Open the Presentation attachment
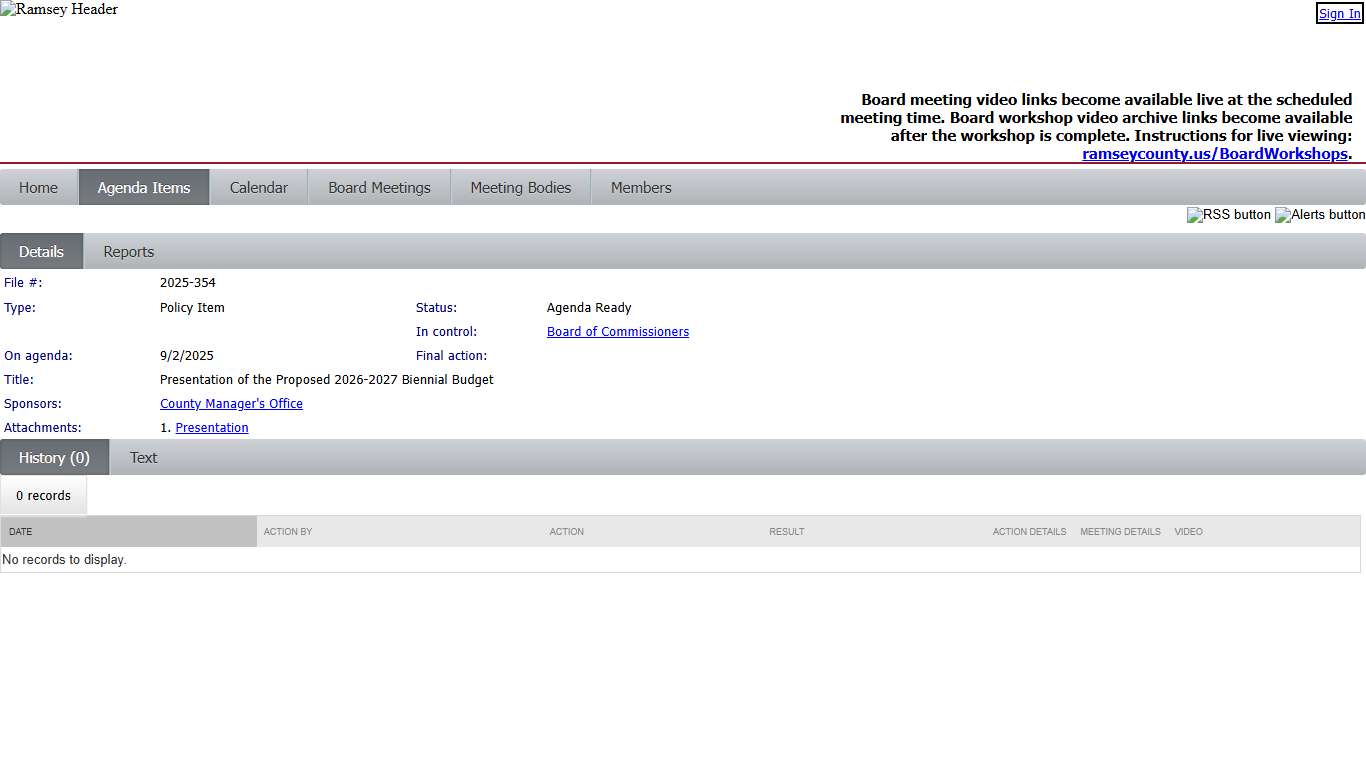1366x768 pixels. coord(212,428)
